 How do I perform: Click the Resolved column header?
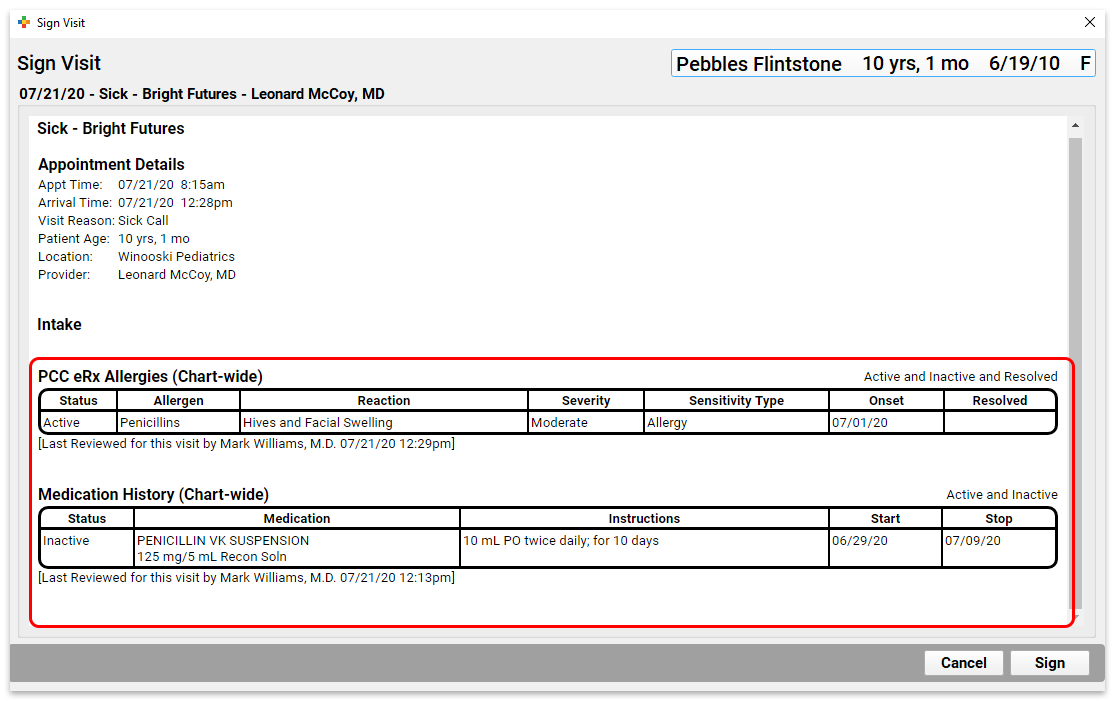[1000, 400]
